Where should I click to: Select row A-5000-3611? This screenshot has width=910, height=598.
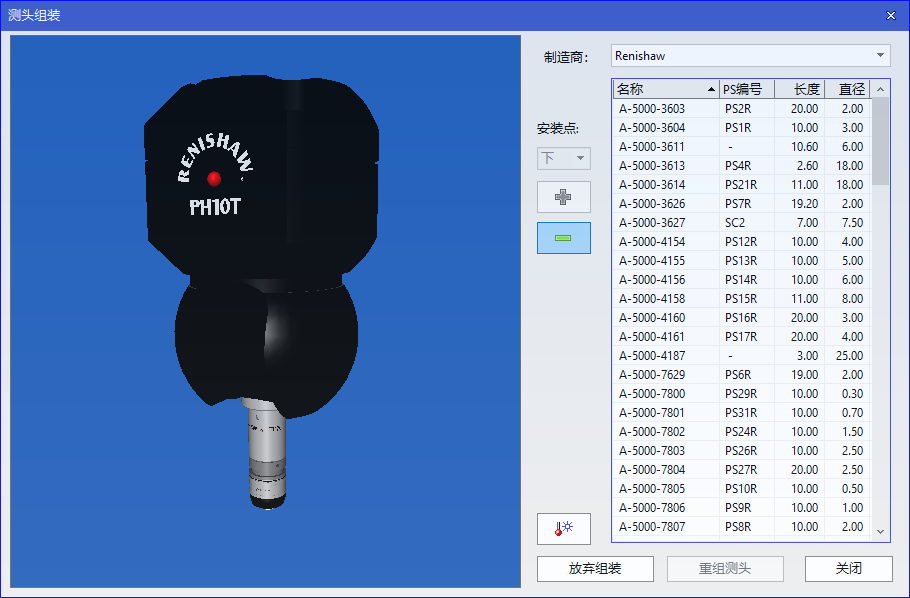click(742, 147)
